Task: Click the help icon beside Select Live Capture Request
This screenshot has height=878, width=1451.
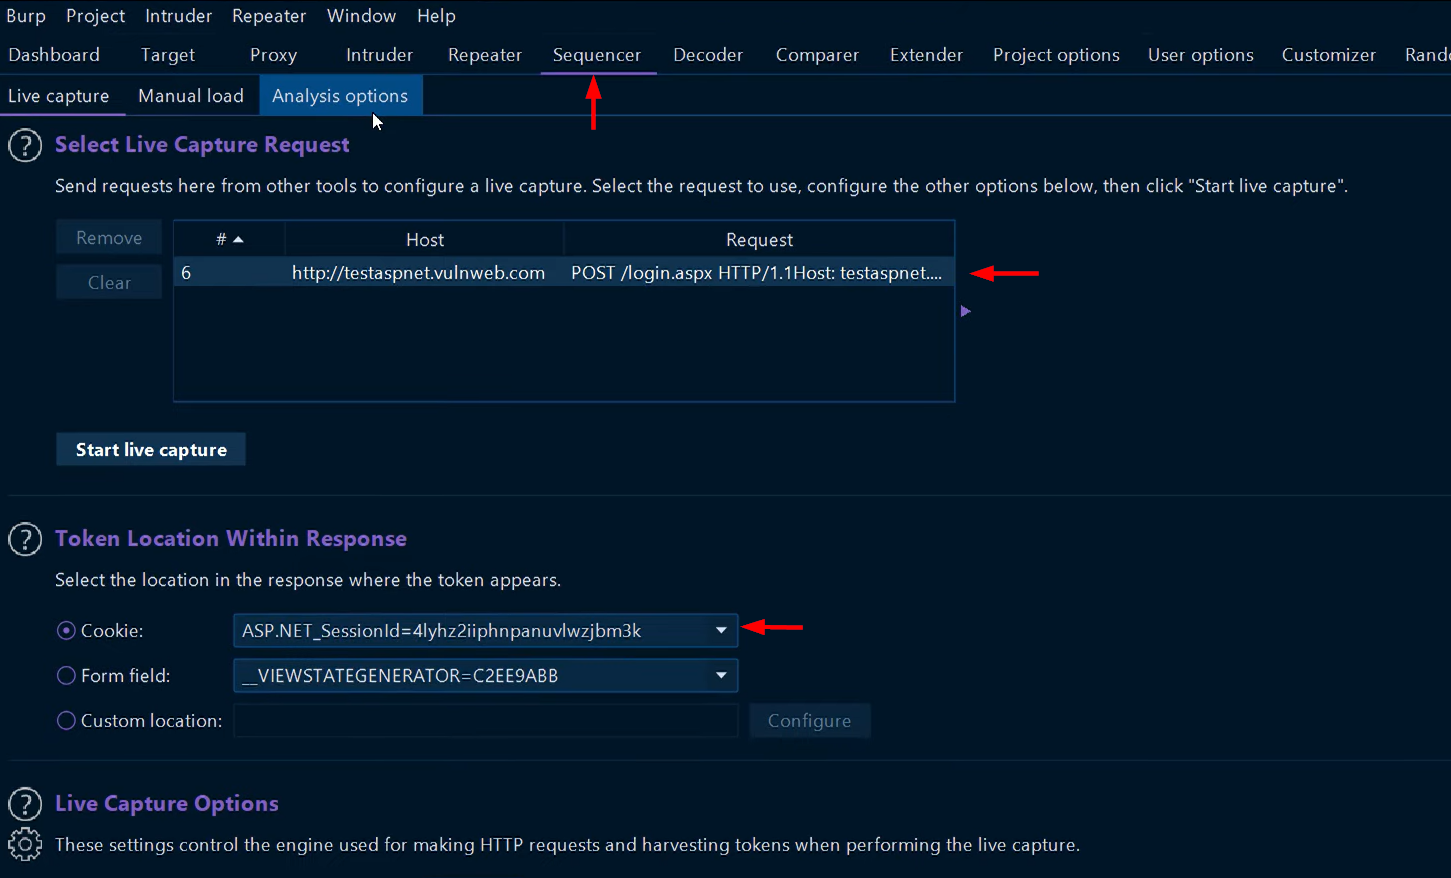Action: 24,145
